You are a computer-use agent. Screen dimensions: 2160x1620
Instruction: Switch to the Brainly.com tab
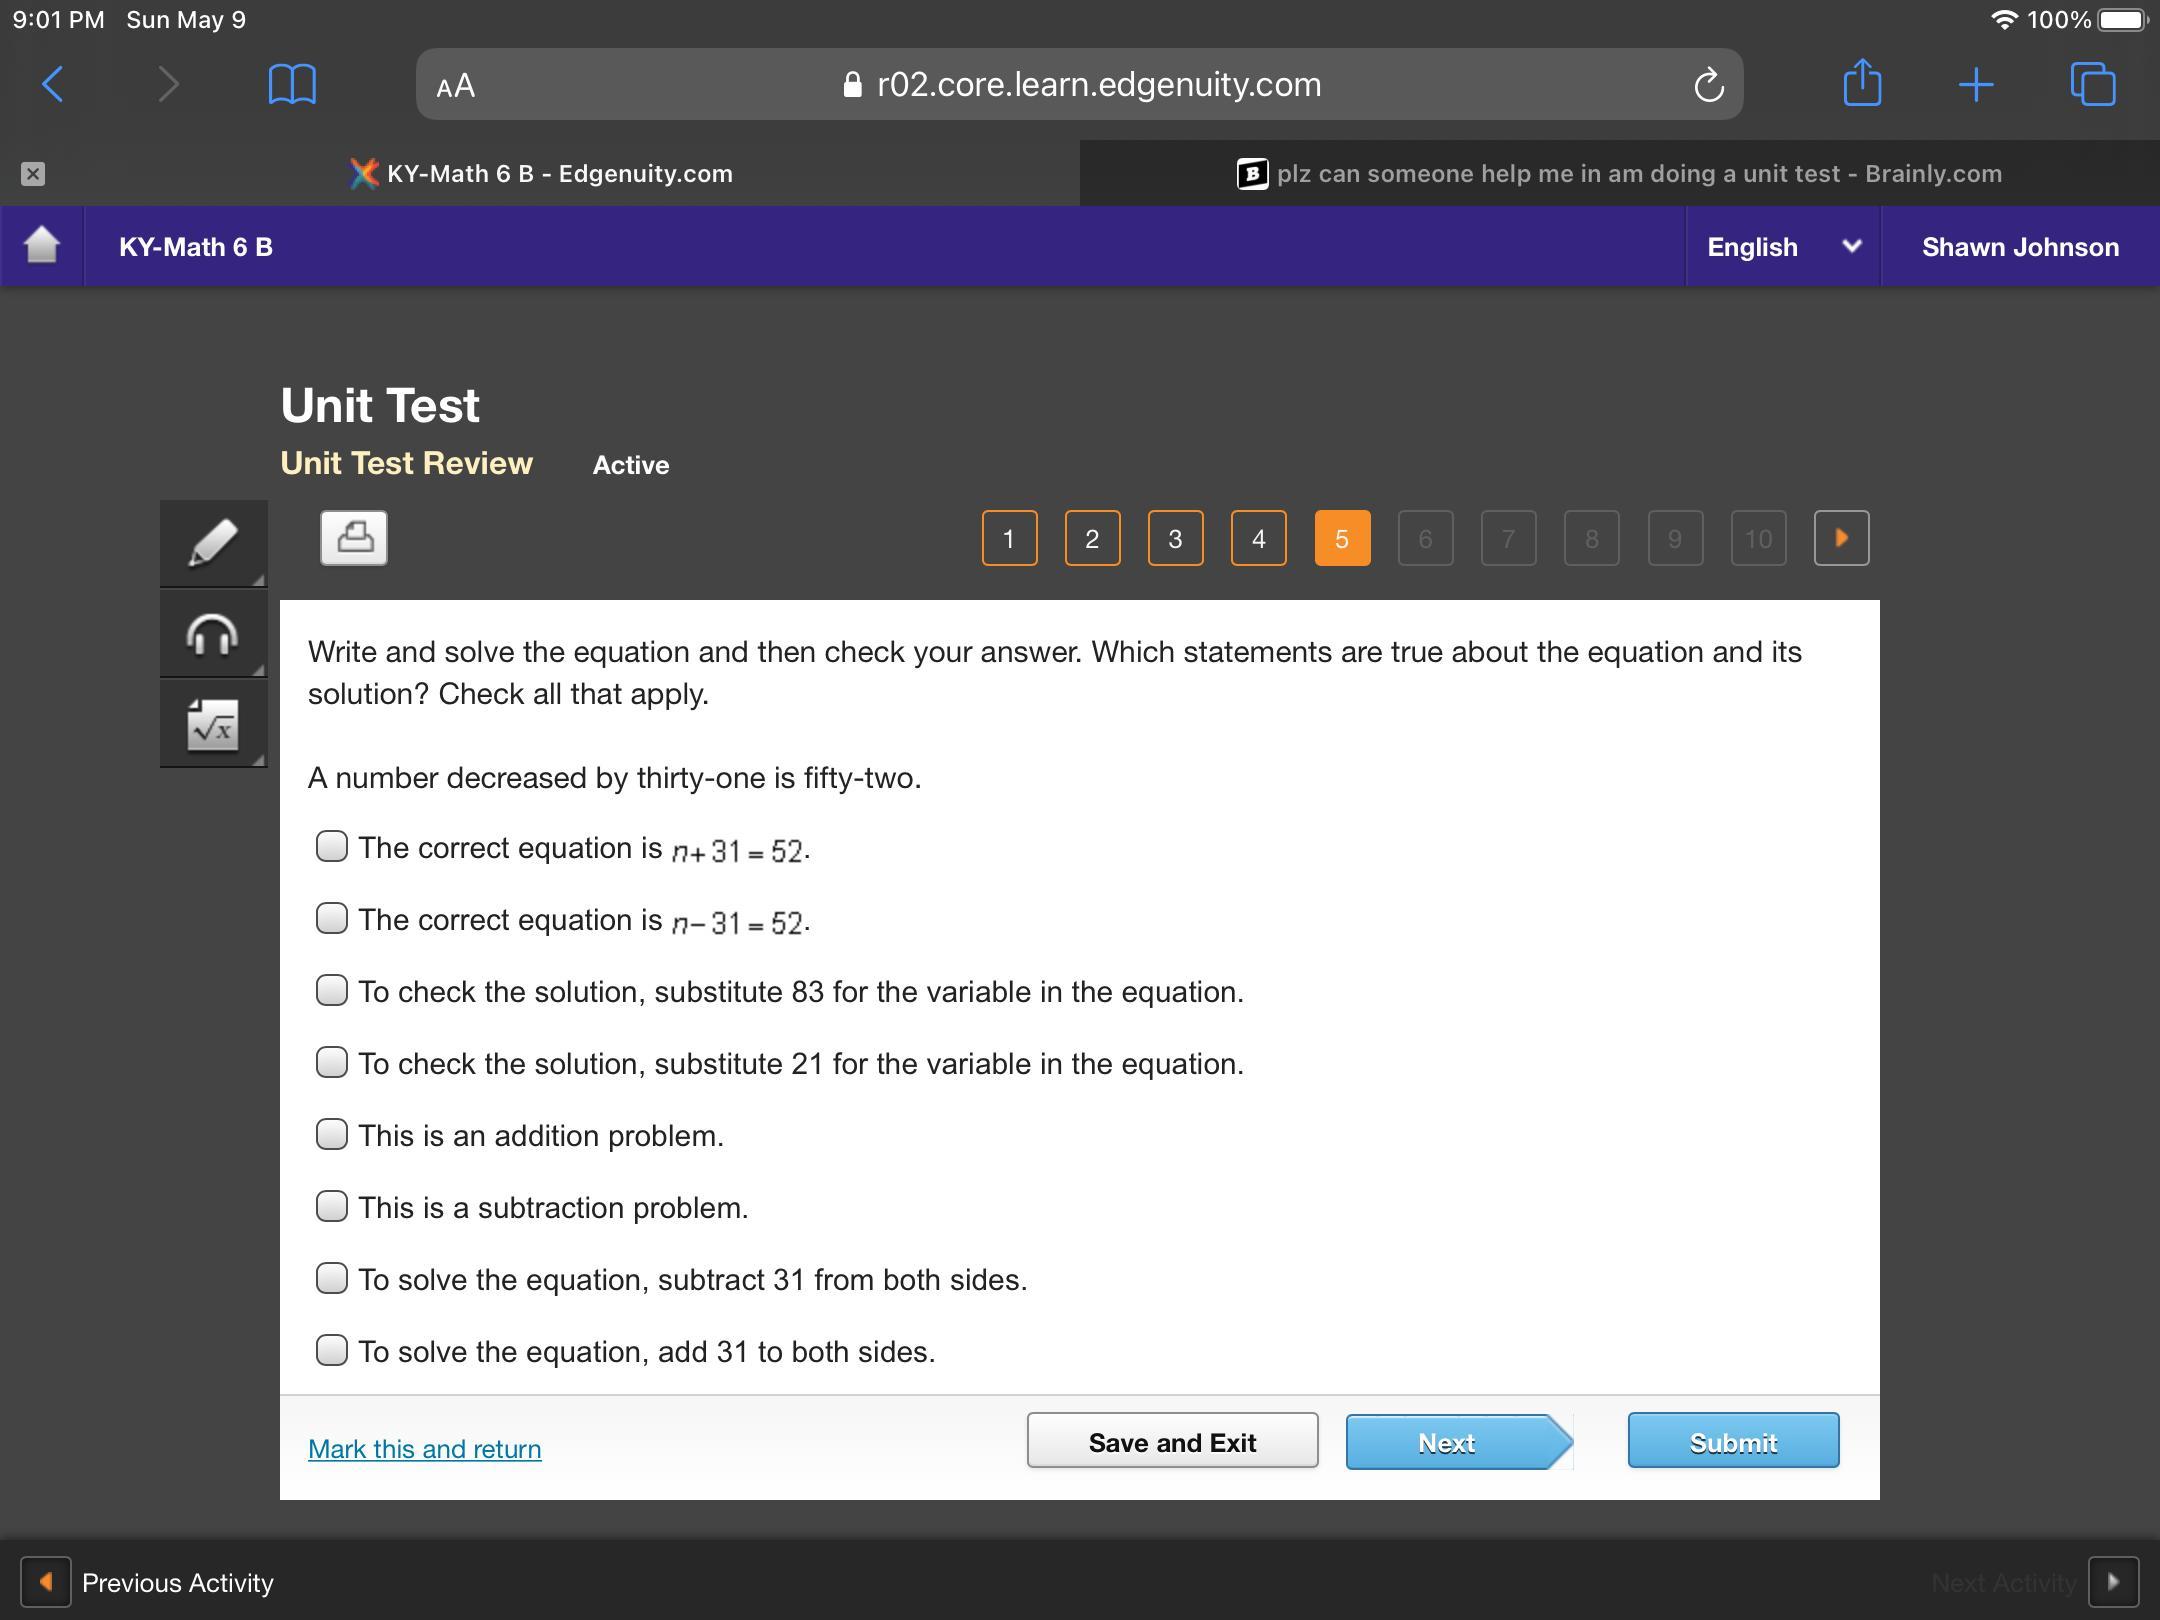pyautogui.click(x=1620, y=174)
